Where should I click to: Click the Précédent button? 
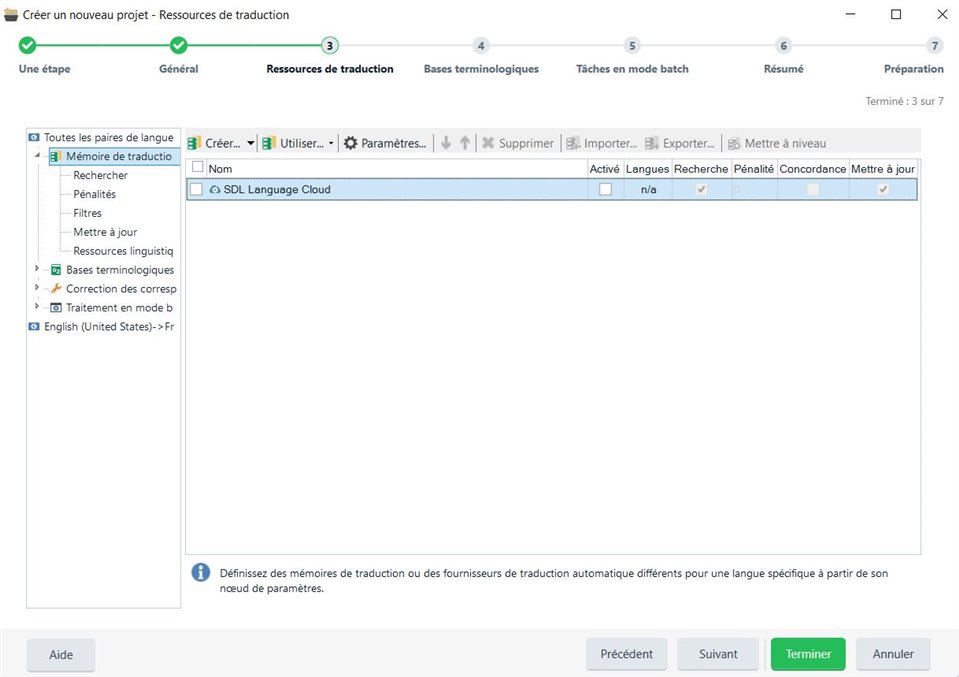626,654
